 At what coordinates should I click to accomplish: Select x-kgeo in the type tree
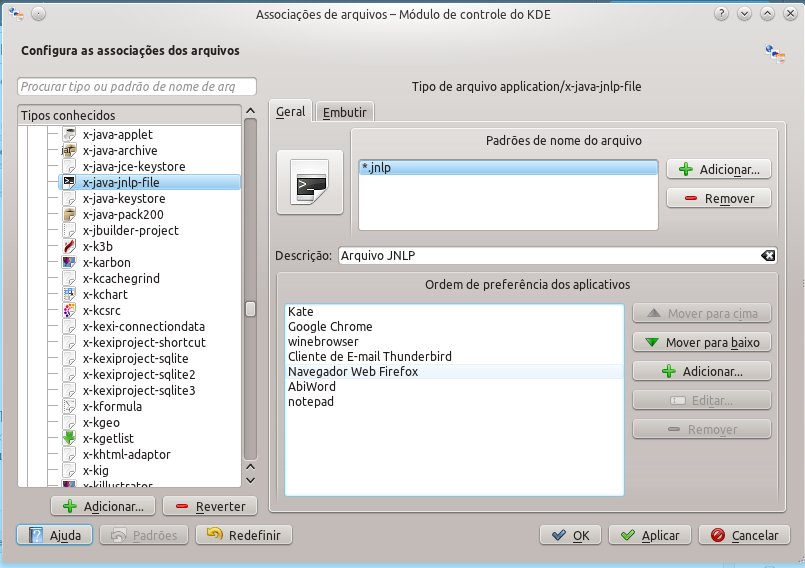(x=101, y=422)
